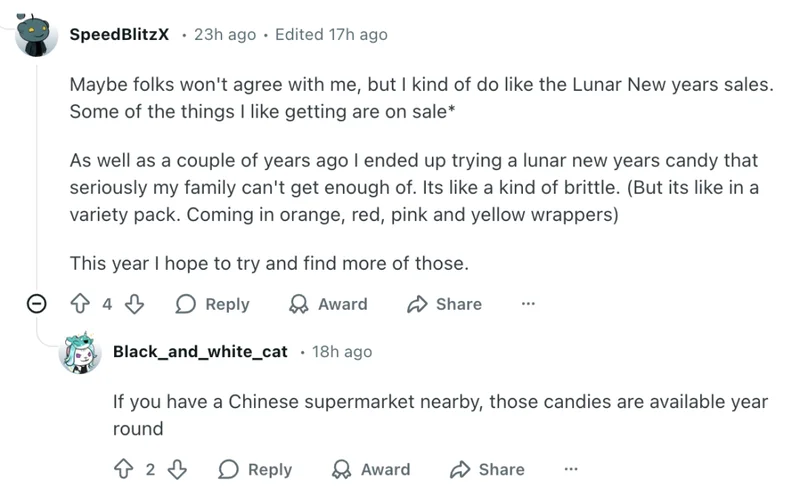
Task: Collapse the SpeedBlitzX comment thread
Action: coord(36,304)
